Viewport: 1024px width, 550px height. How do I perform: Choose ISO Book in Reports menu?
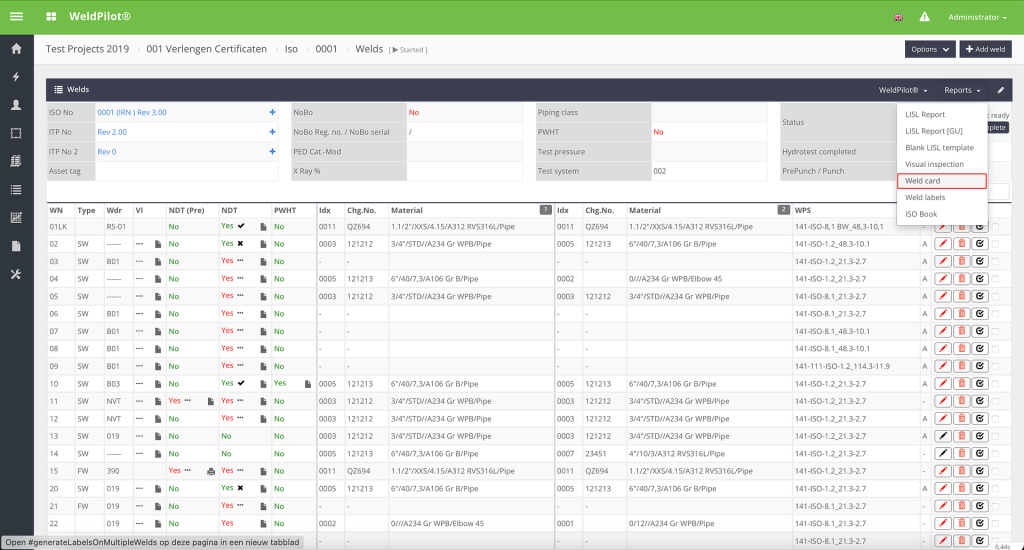click(921, 214)
